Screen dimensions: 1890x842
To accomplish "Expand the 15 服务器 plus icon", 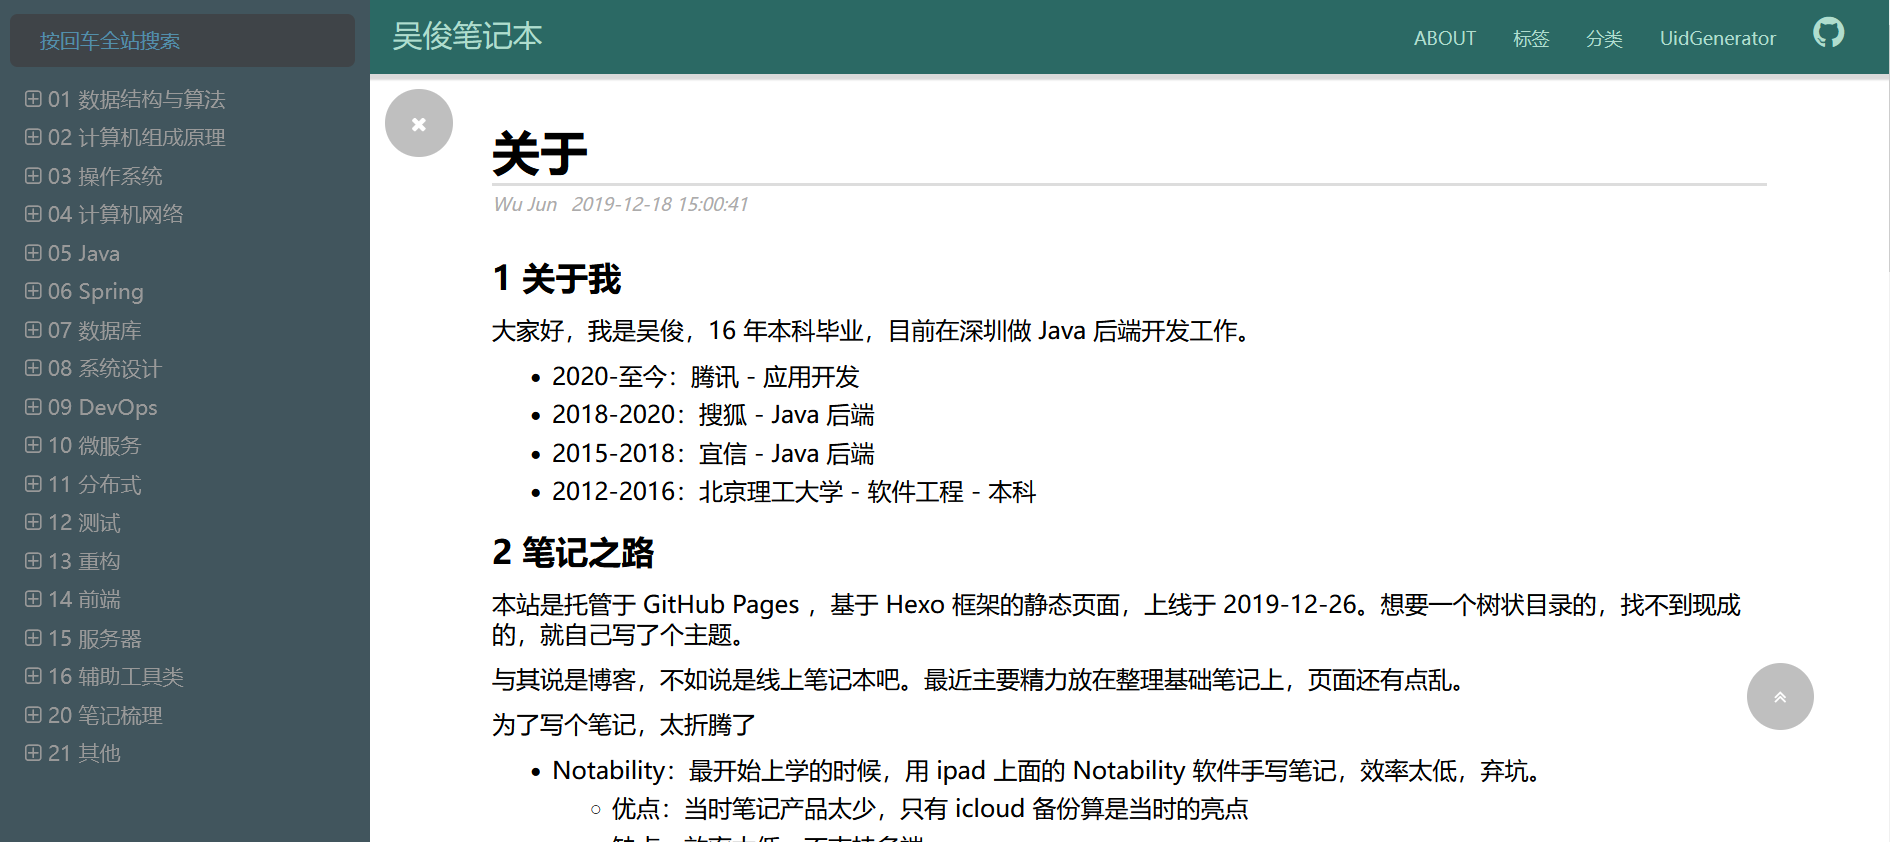I will tap(33, 638).
